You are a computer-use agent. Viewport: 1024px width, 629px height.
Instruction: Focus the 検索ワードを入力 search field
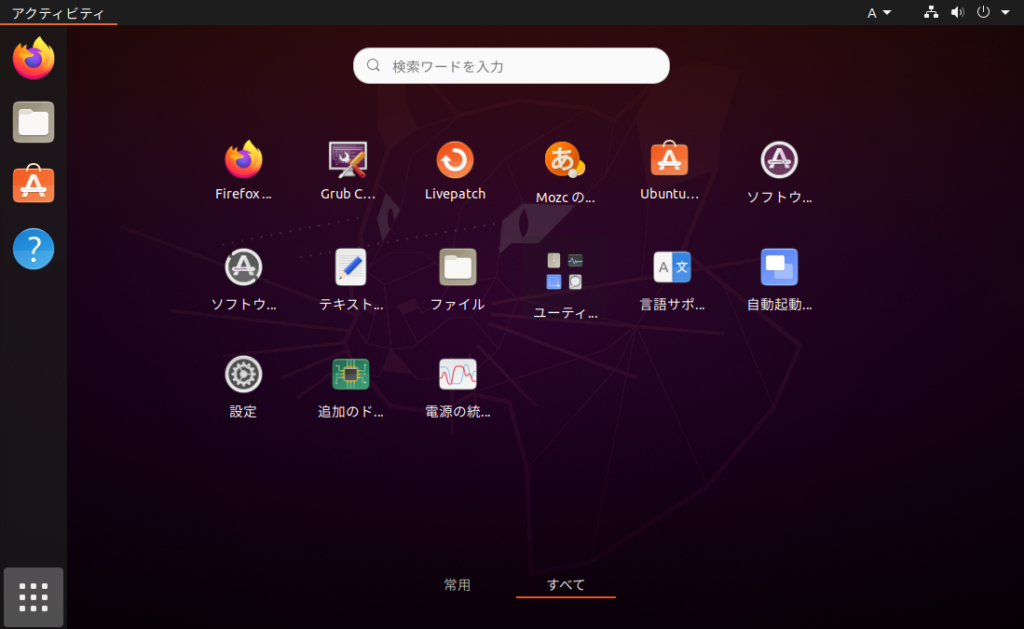coord(511,65)
